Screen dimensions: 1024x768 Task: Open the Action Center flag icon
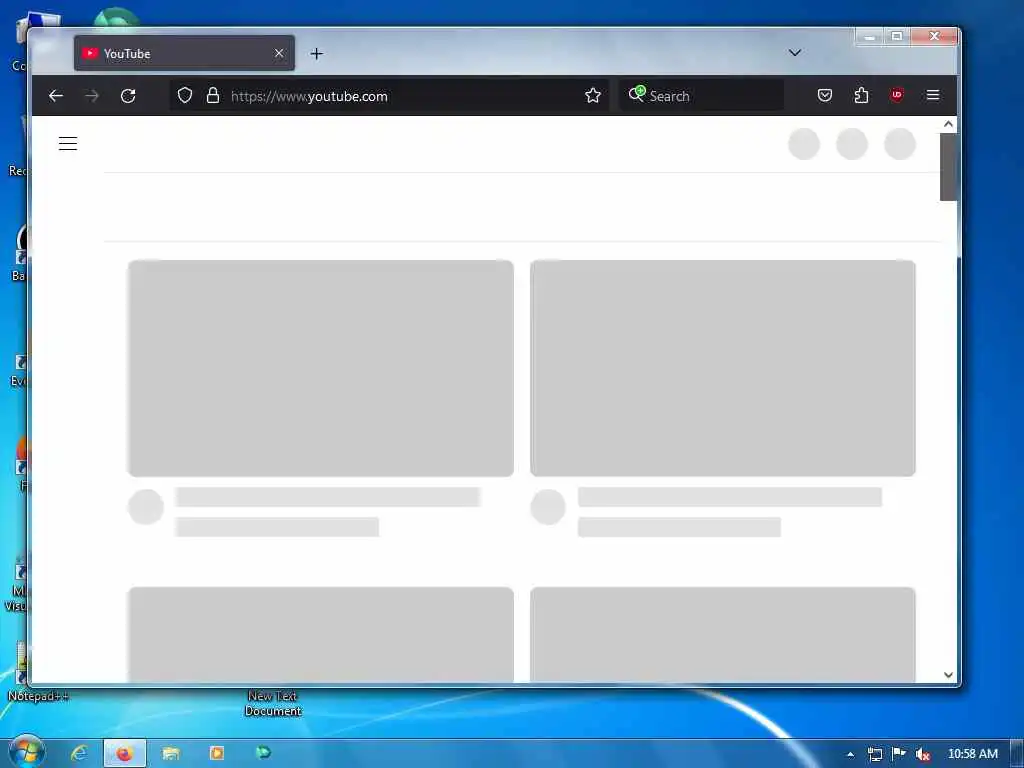[899, 754]
